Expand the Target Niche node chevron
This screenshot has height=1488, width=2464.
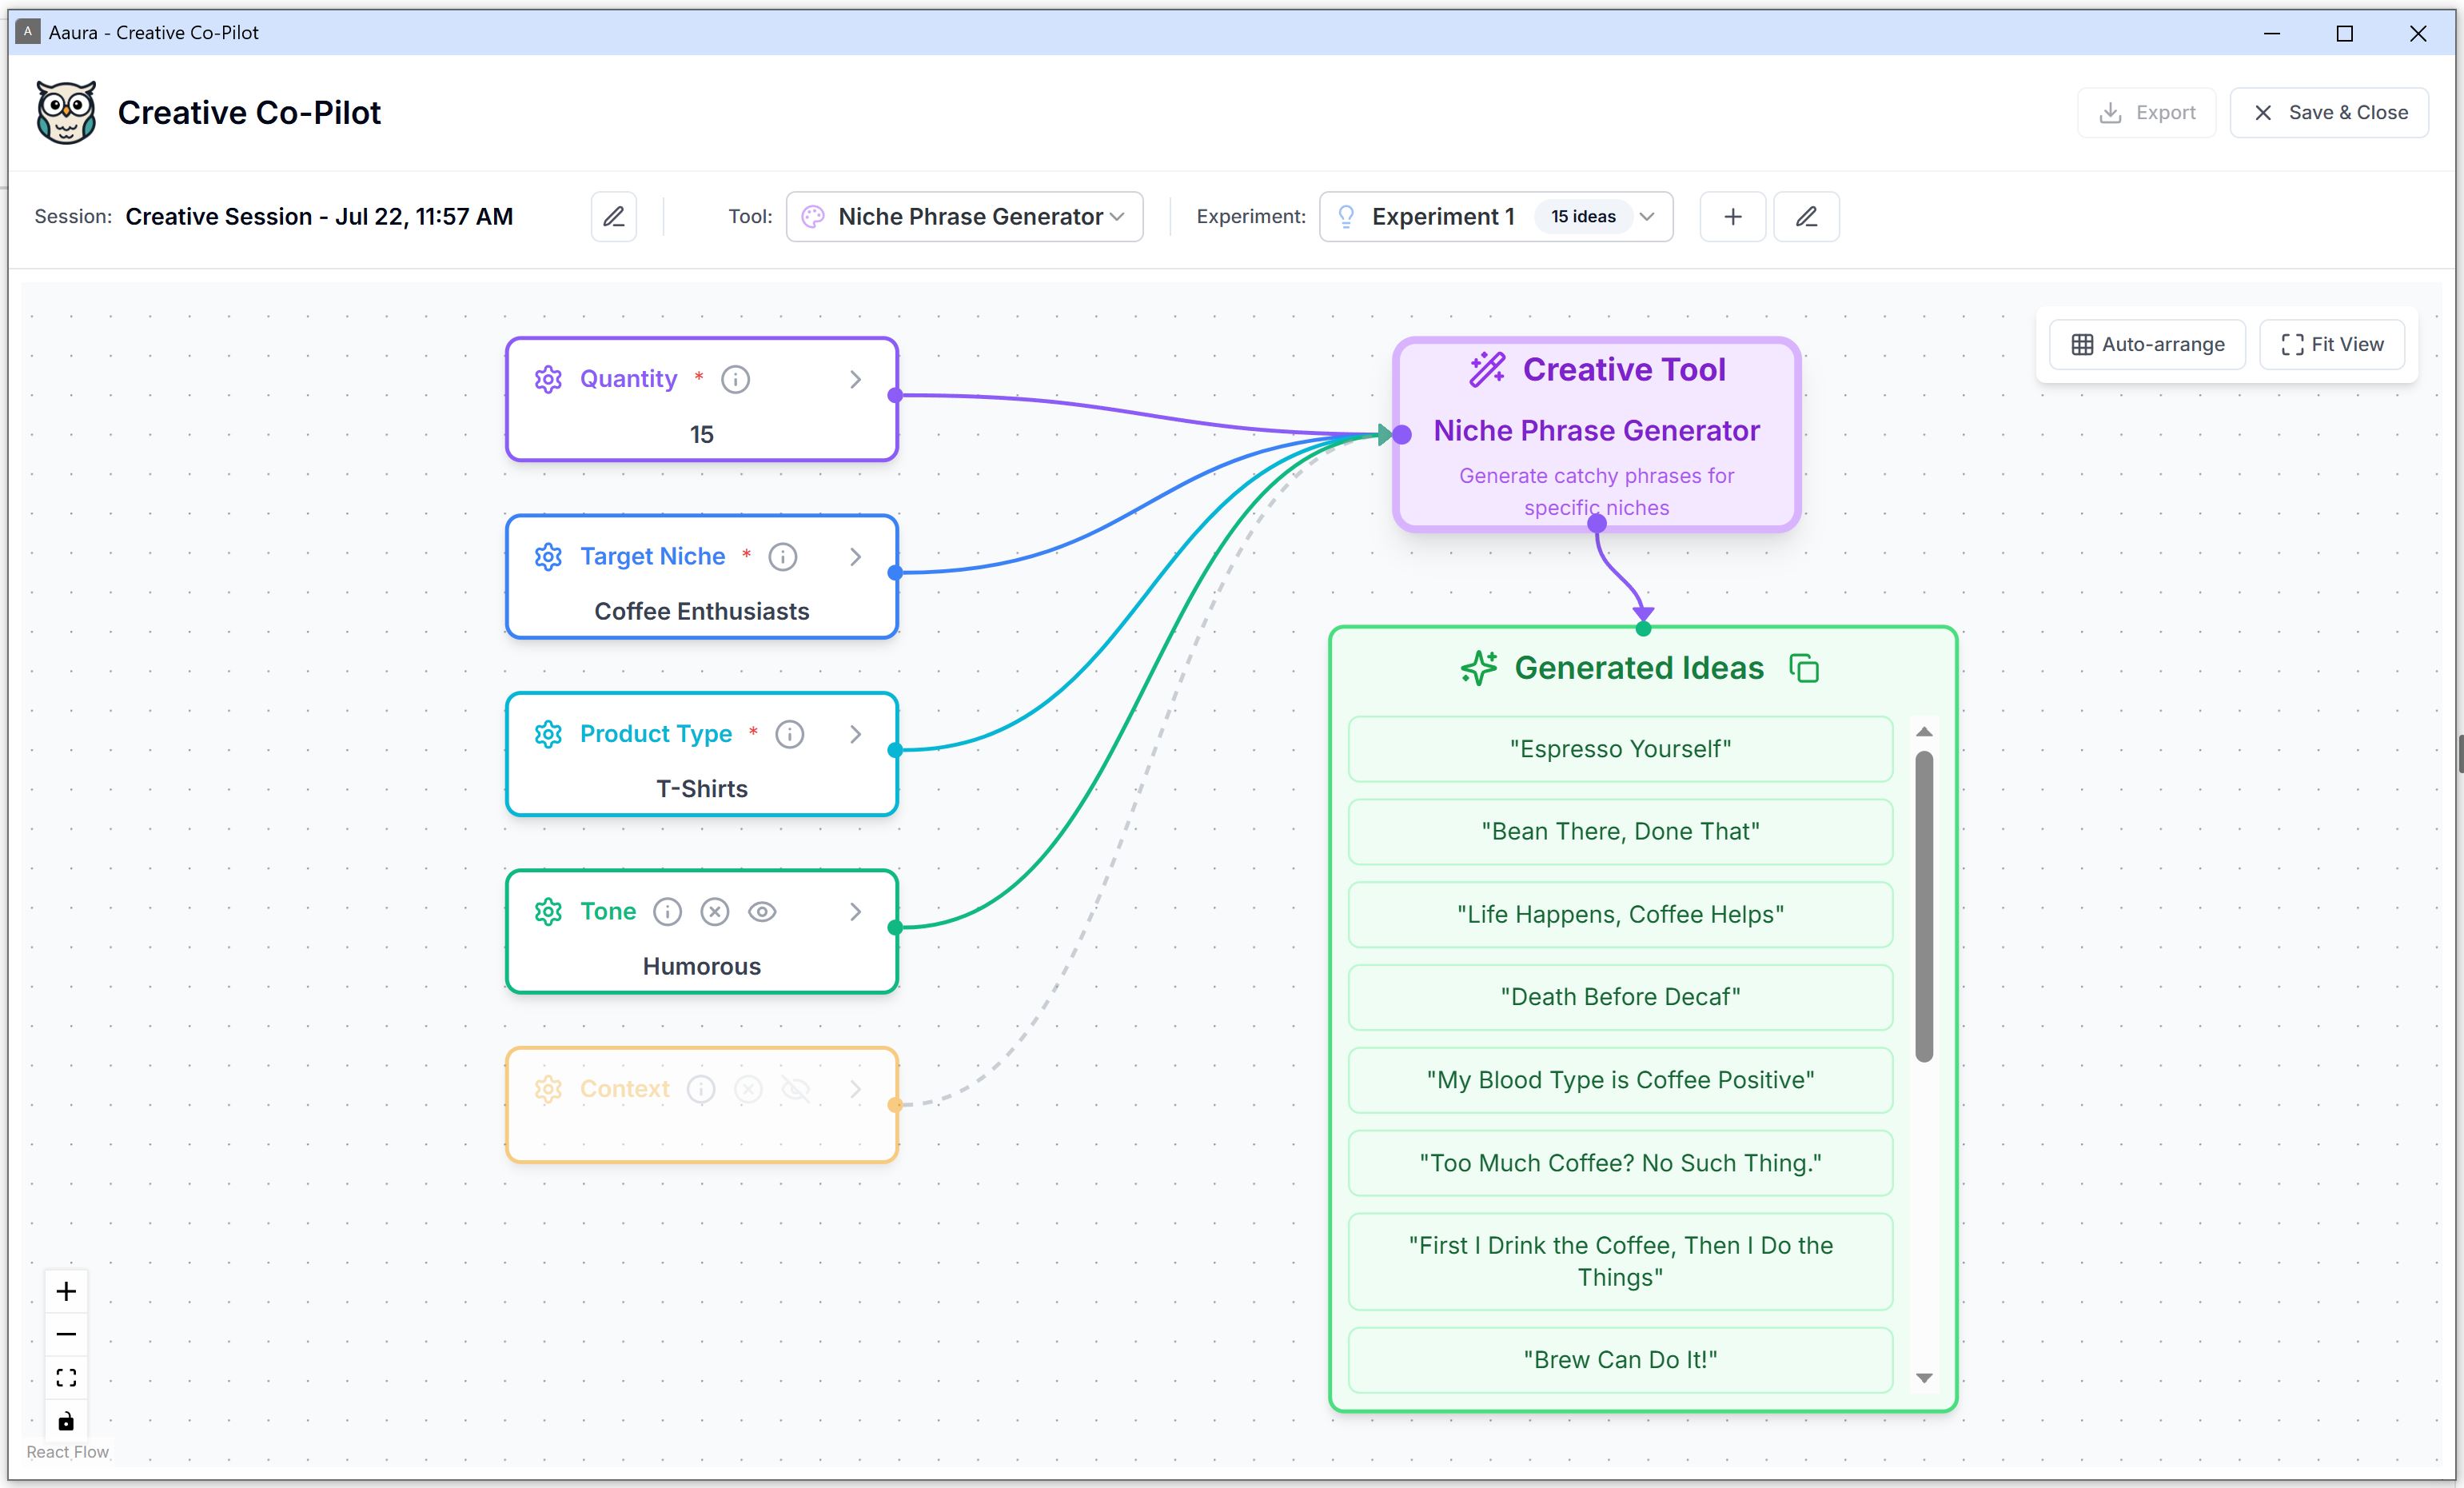[855, 557]
